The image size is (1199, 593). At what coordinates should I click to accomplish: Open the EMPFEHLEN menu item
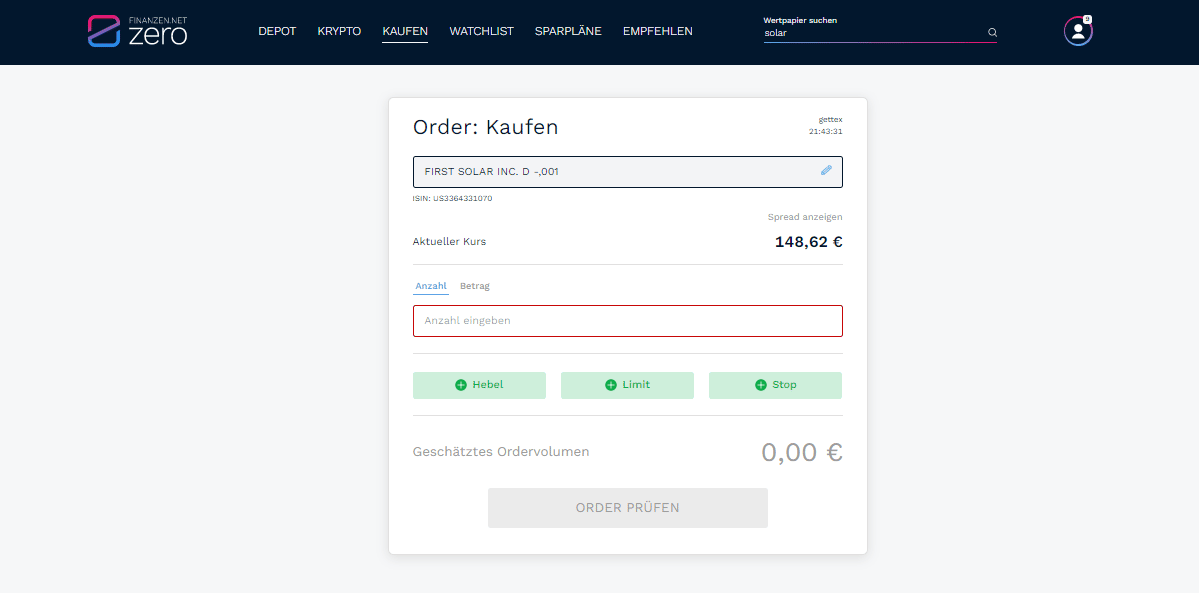coord(657,31)
